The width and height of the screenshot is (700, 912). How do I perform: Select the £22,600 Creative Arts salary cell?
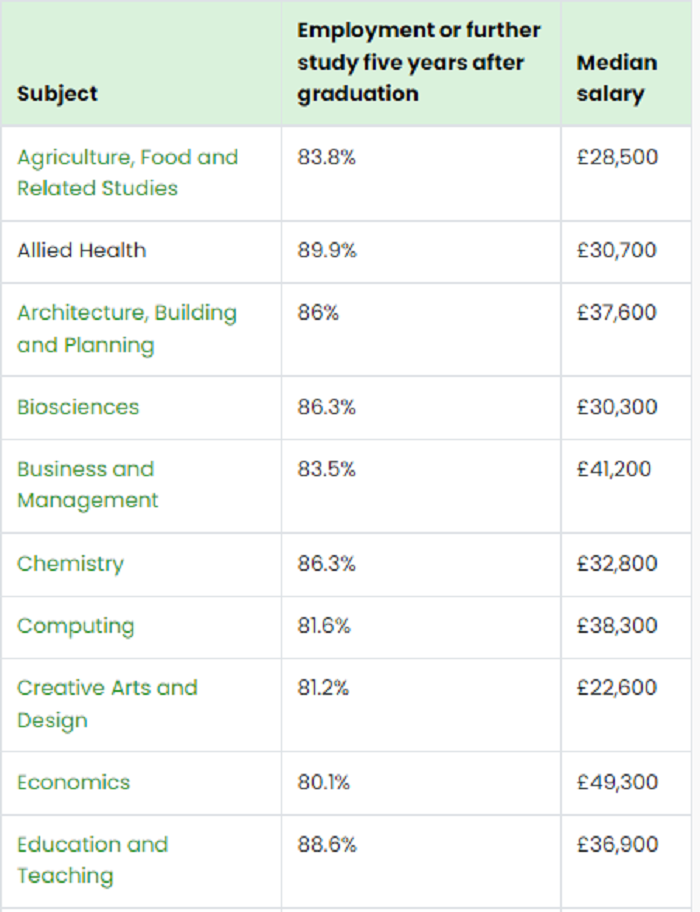tap(617, 688)
